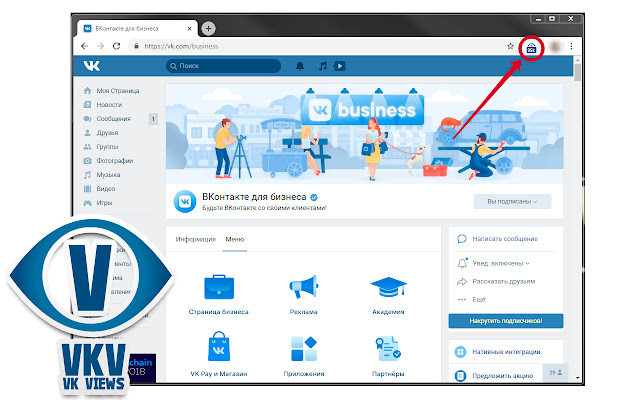Open notifications bell in VK header
Image resolution: width=640 pixels, height=400 pixels.
tap(300, 66)
